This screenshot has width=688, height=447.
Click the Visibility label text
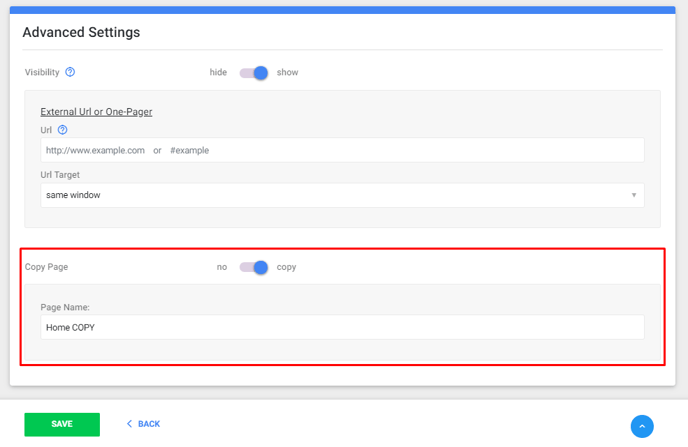tap(42, 72)
